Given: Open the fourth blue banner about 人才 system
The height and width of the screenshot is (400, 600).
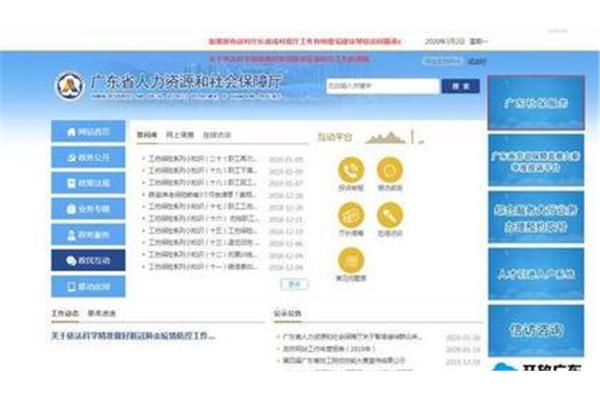Looking at the screenshot, I should click(x=536, y=274).
